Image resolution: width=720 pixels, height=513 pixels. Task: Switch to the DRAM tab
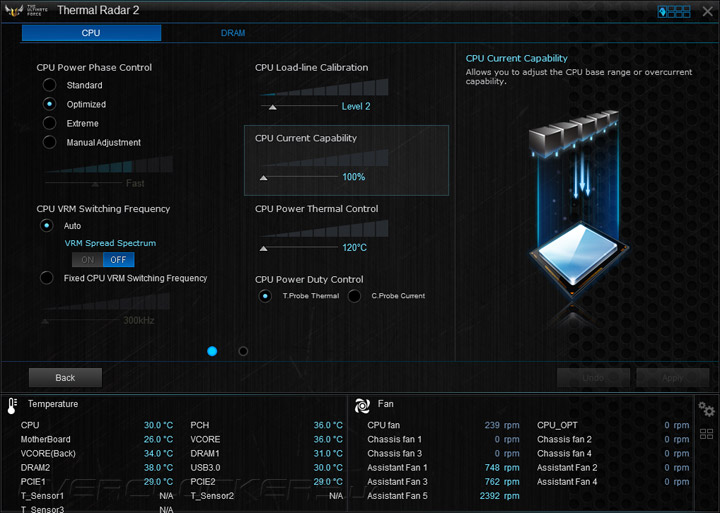pos(233,33)
